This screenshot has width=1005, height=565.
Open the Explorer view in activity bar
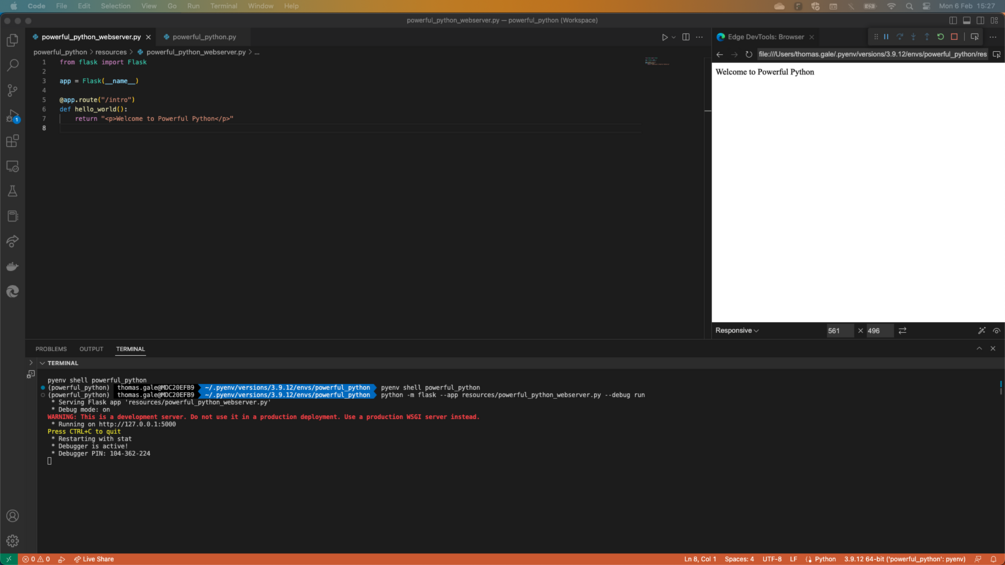pyautogui.click(x=12, y=40)
